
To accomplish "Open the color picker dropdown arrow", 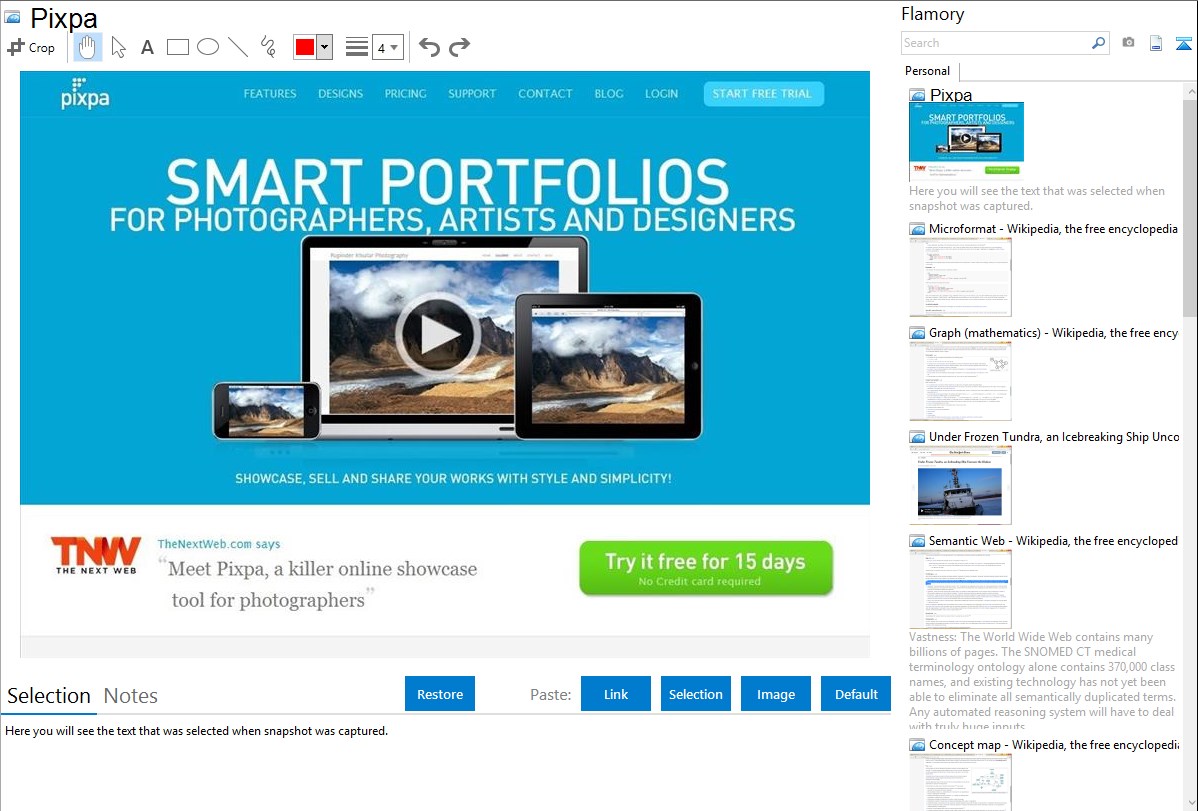I will [x=325, y=47].
